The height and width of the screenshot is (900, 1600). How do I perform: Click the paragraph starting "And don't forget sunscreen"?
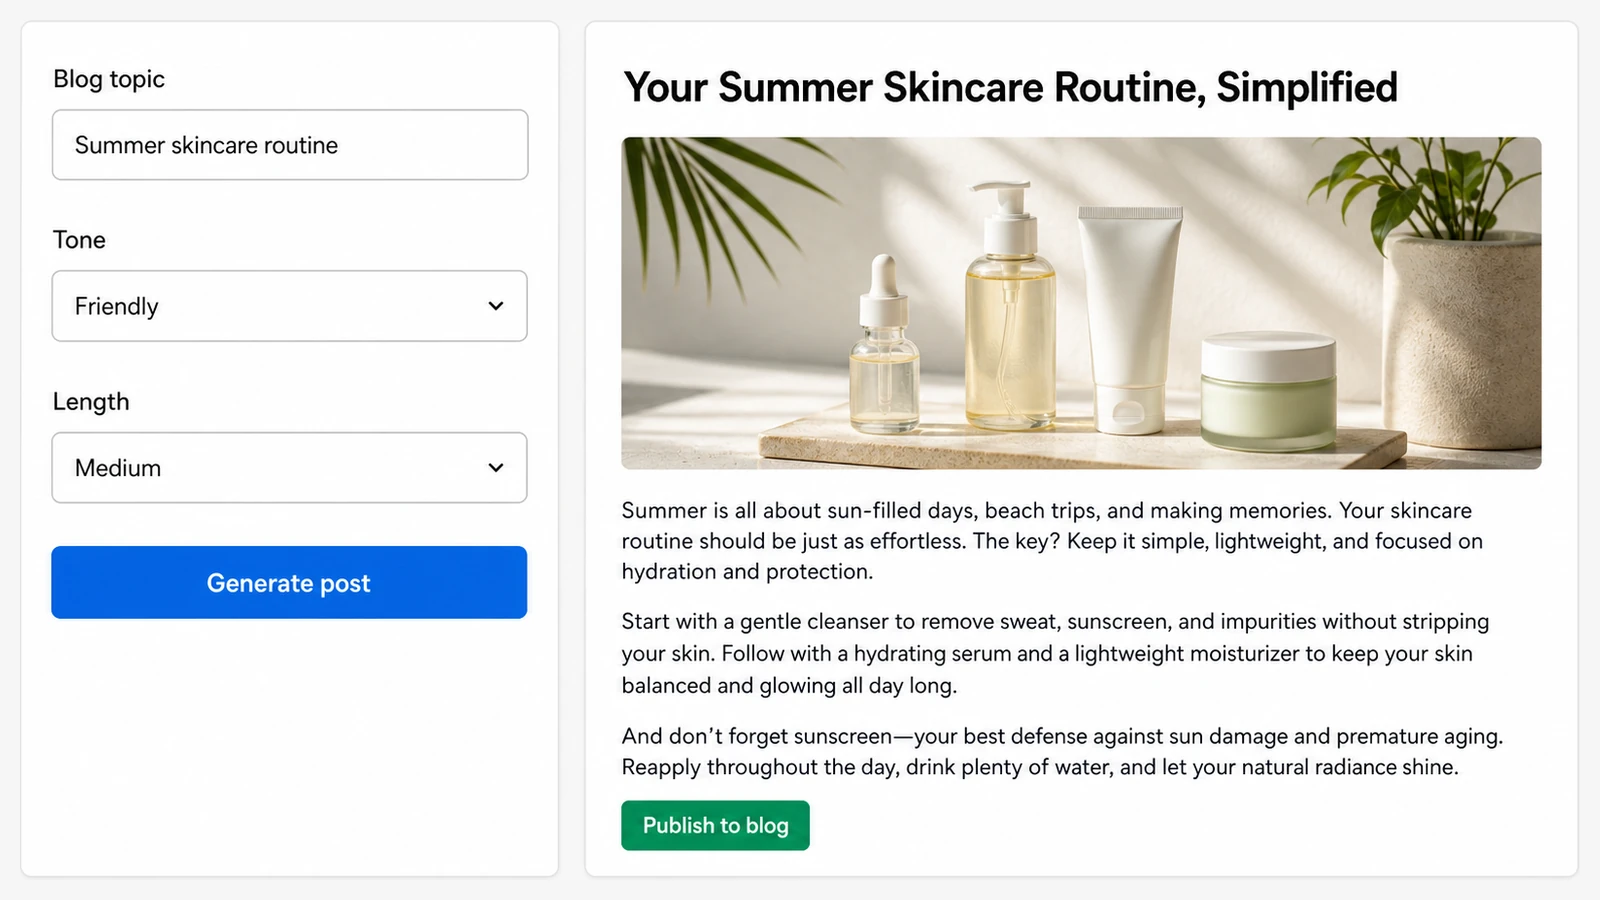(x=1062, y=751)
